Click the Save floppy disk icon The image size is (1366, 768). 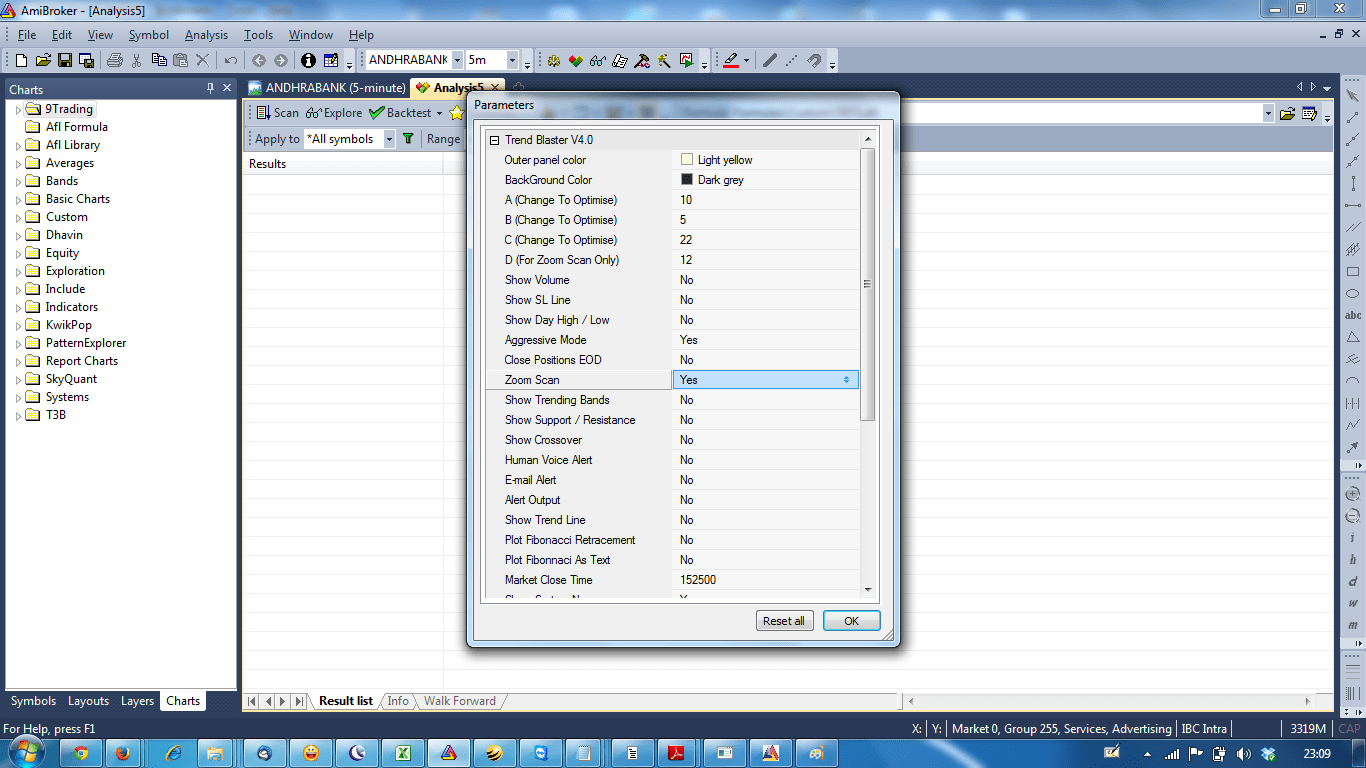pos(65,60)
